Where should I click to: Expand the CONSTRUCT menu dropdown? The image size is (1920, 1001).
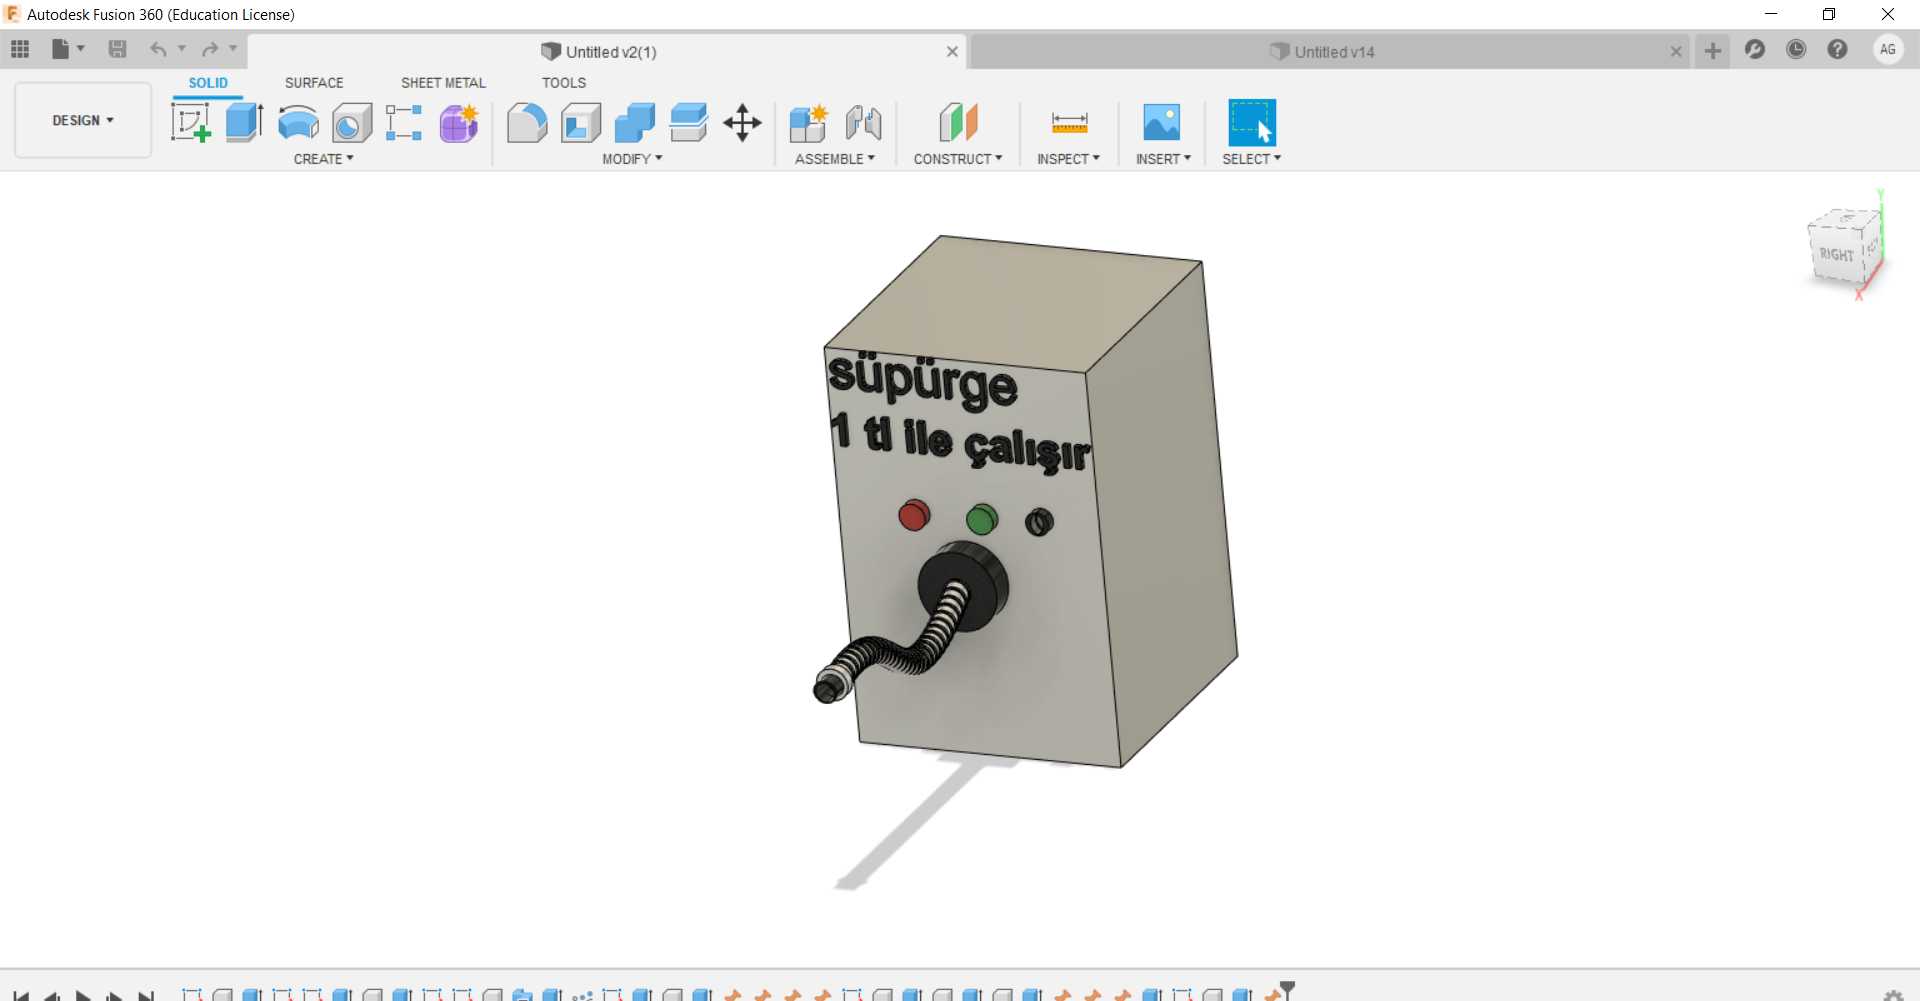pos(958,159)
